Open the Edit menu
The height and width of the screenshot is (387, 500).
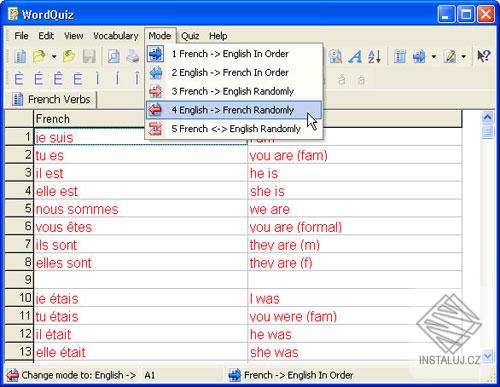point(46,36)
